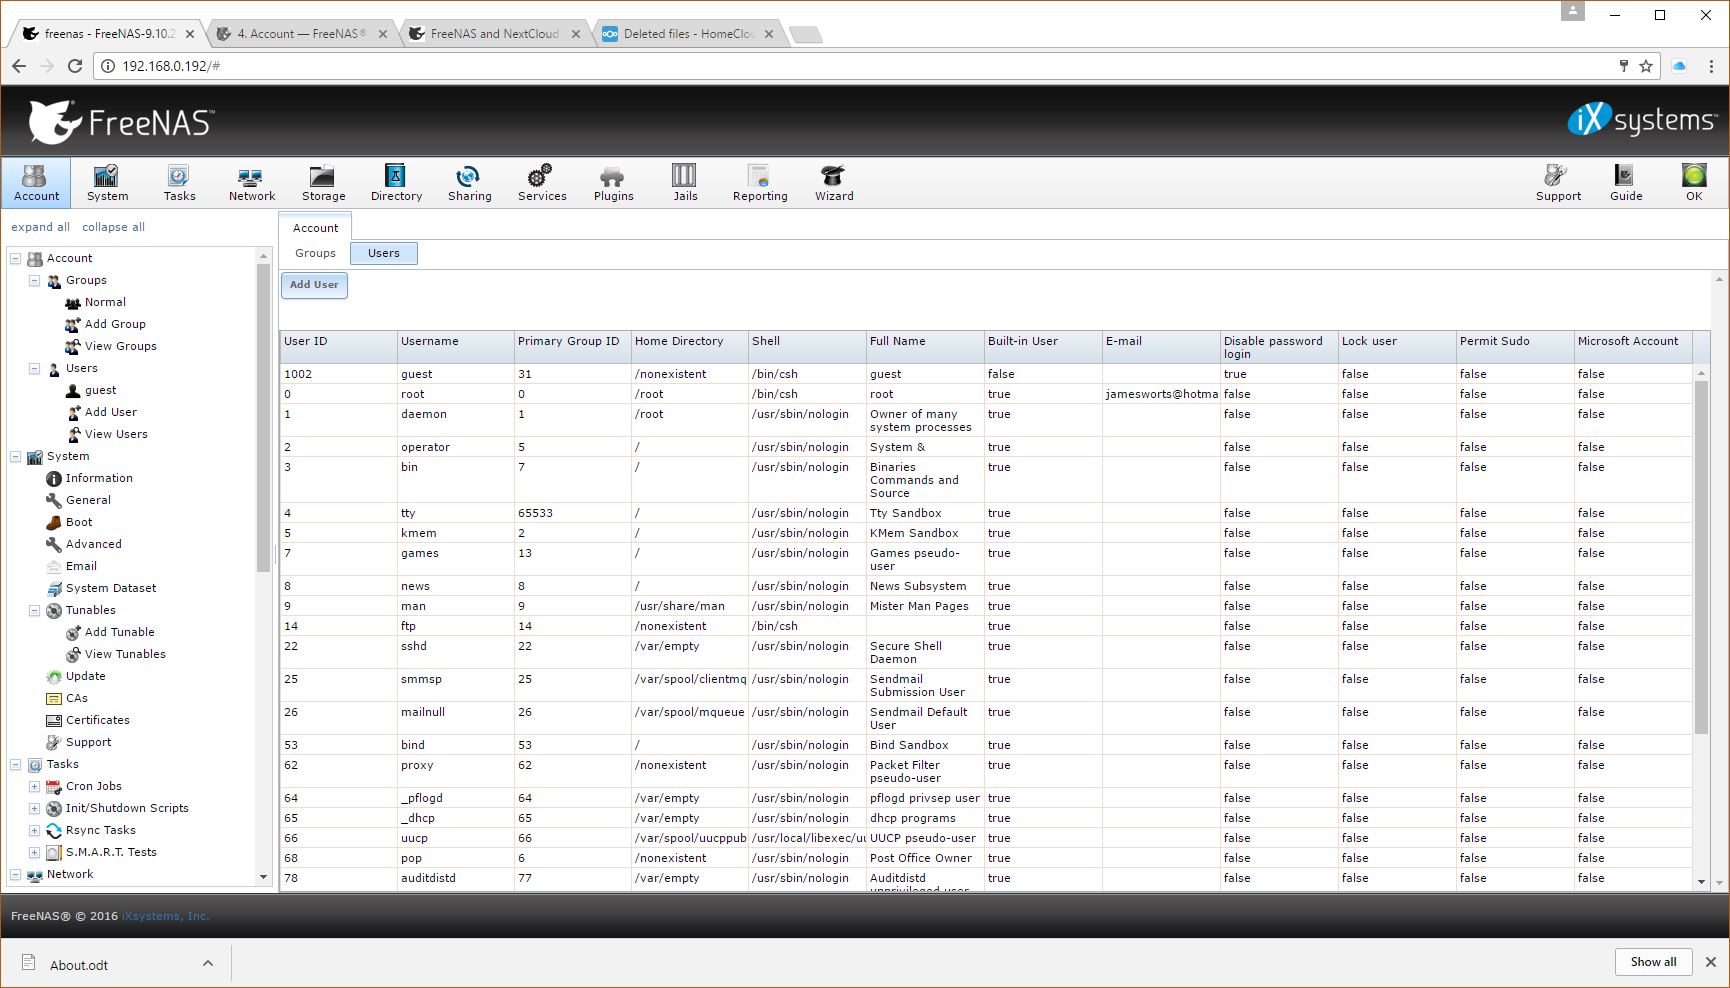Open the Services toolbar icon
This screenshot has width=1730, height=988.
541,183
